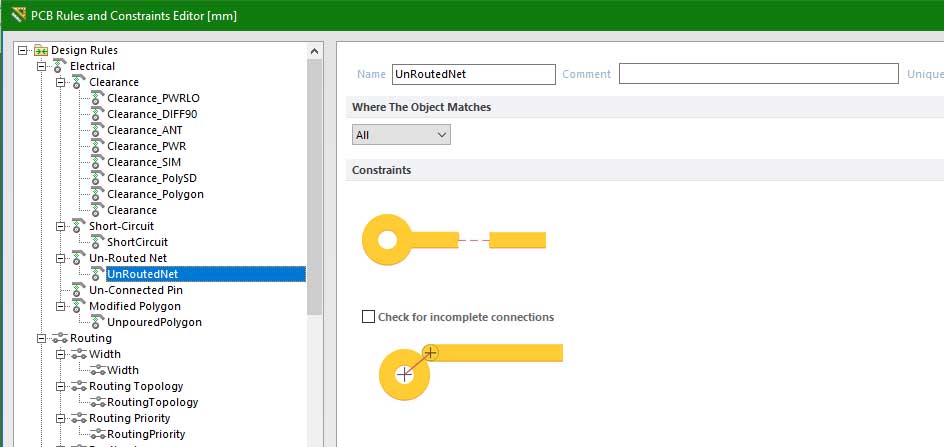The image size is (944, 447).
Task: Enable Check for incomplete connections checkbox
Action: pyautogui.click(x=369, y=317)
